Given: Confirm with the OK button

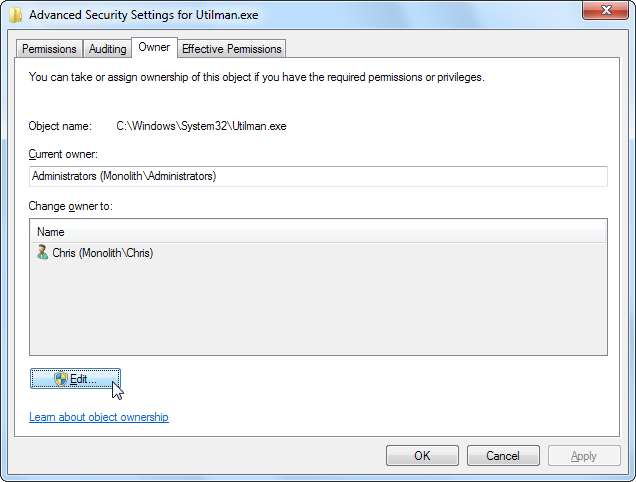Looking at the screenshot, I should click(x=422, y=456).
